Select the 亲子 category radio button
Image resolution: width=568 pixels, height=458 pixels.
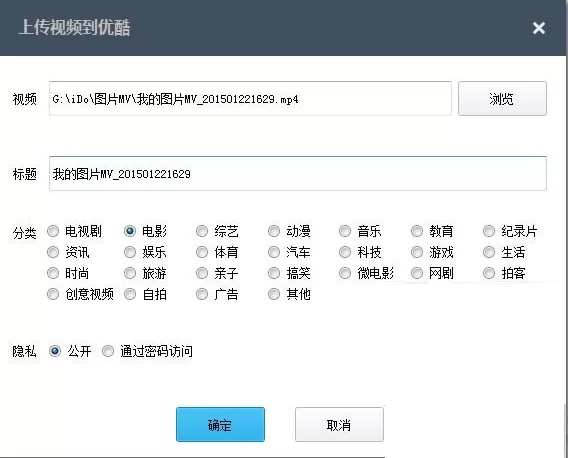[202, 273]
